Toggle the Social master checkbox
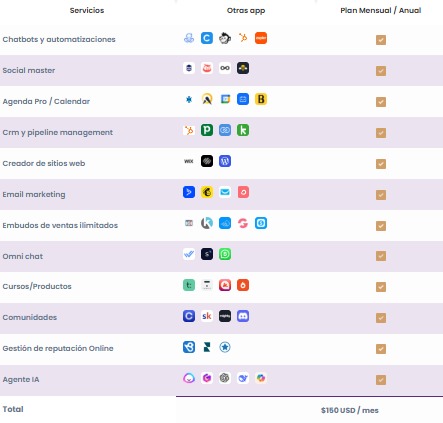Screen dimensions: 443x423 coord(381,71)
